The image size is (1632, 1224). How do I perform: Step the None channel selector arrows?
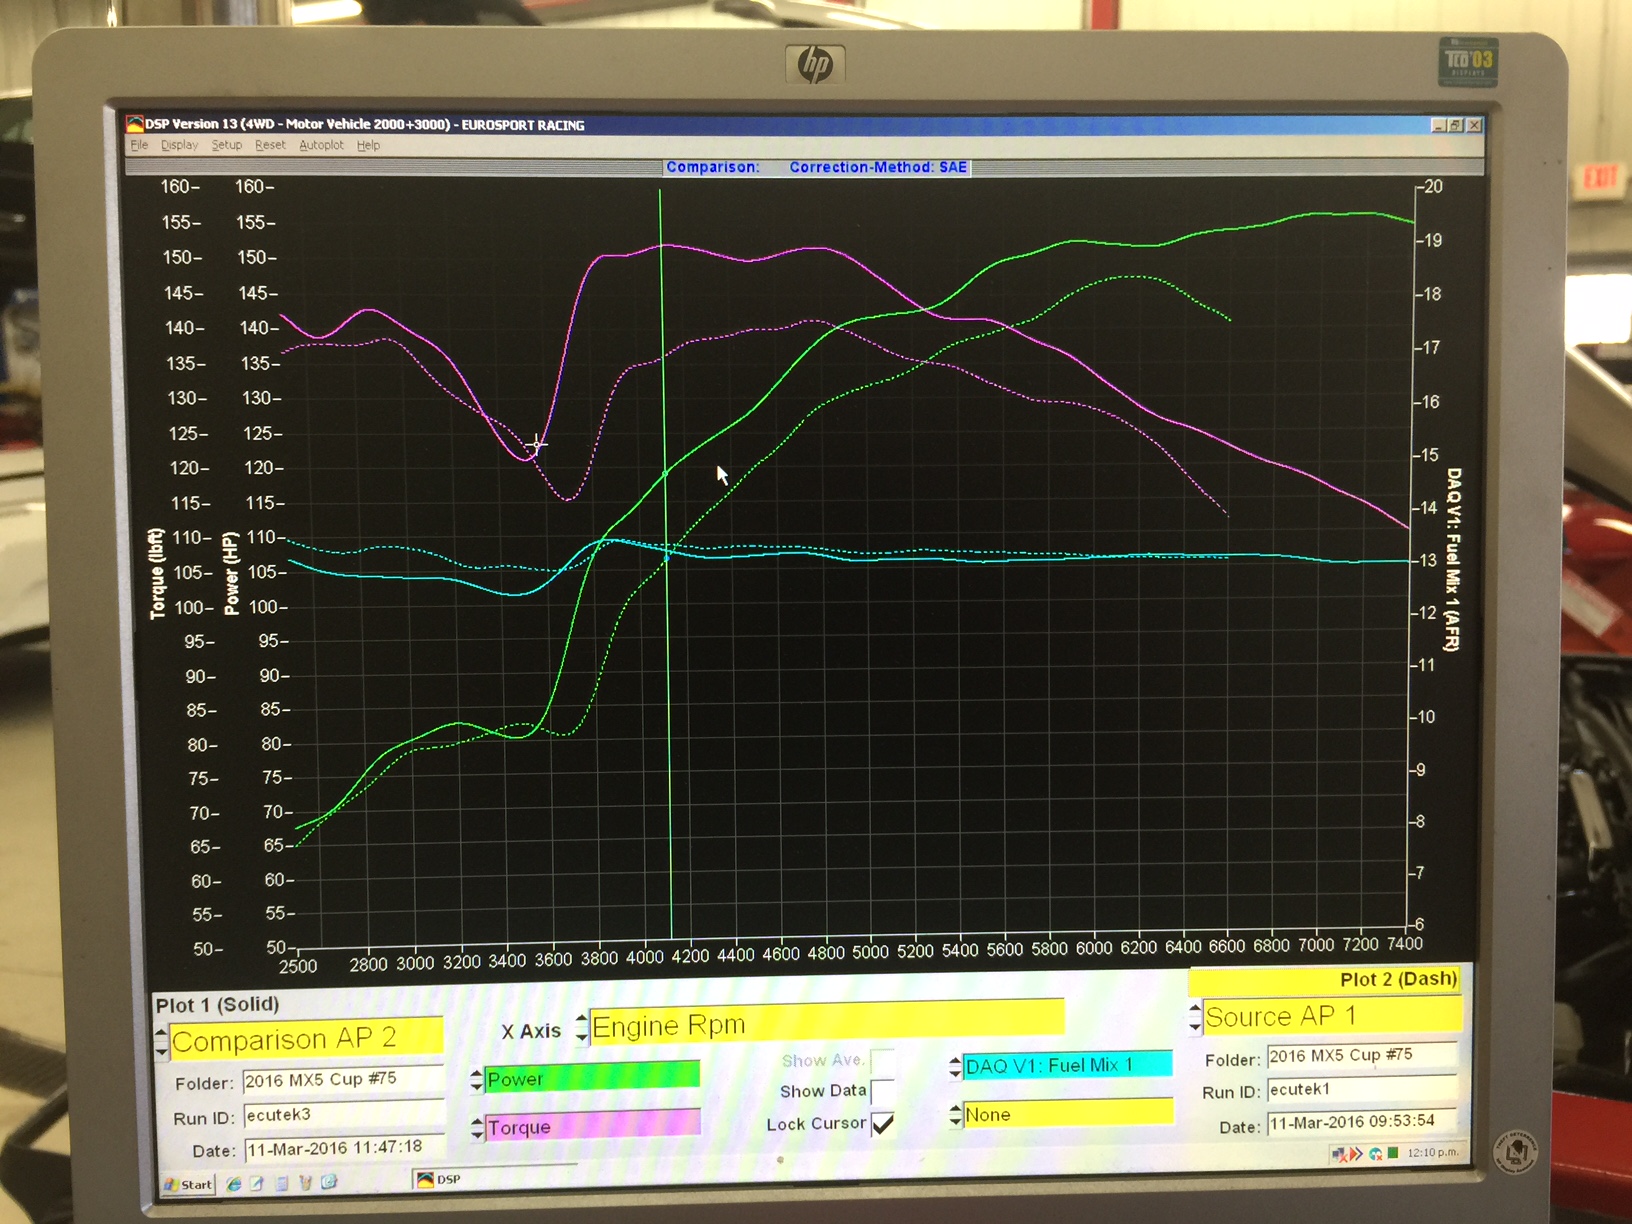click(955, 1115)
